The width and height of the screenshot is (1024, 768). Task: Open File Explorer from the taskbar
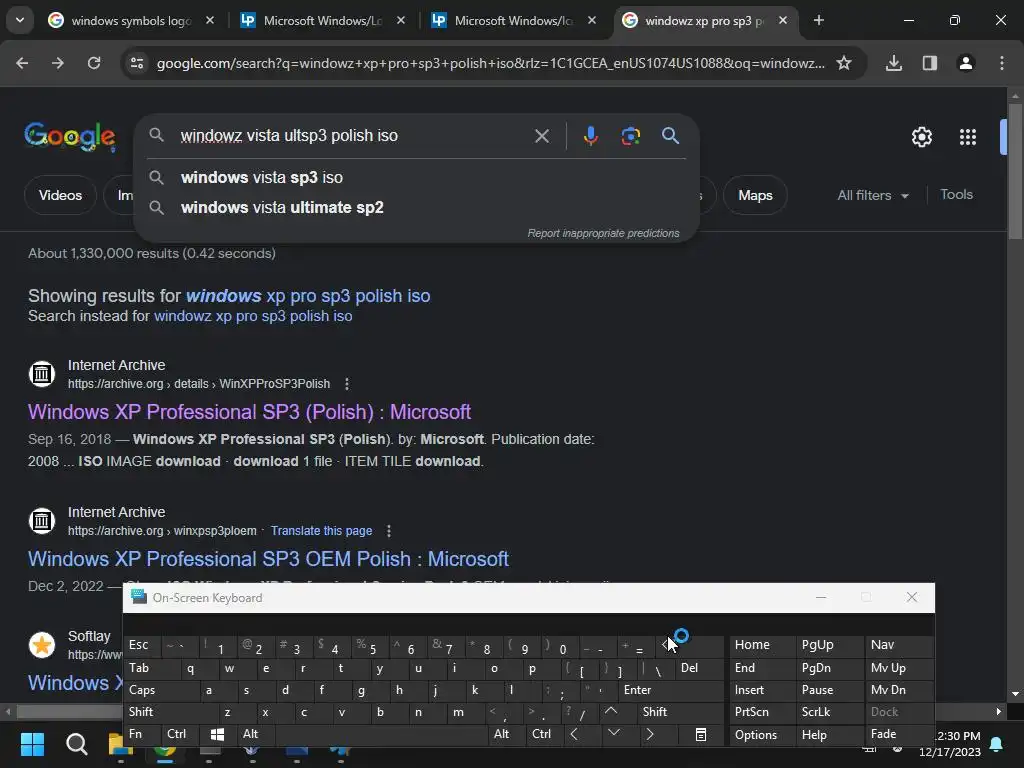coord(120,743)
